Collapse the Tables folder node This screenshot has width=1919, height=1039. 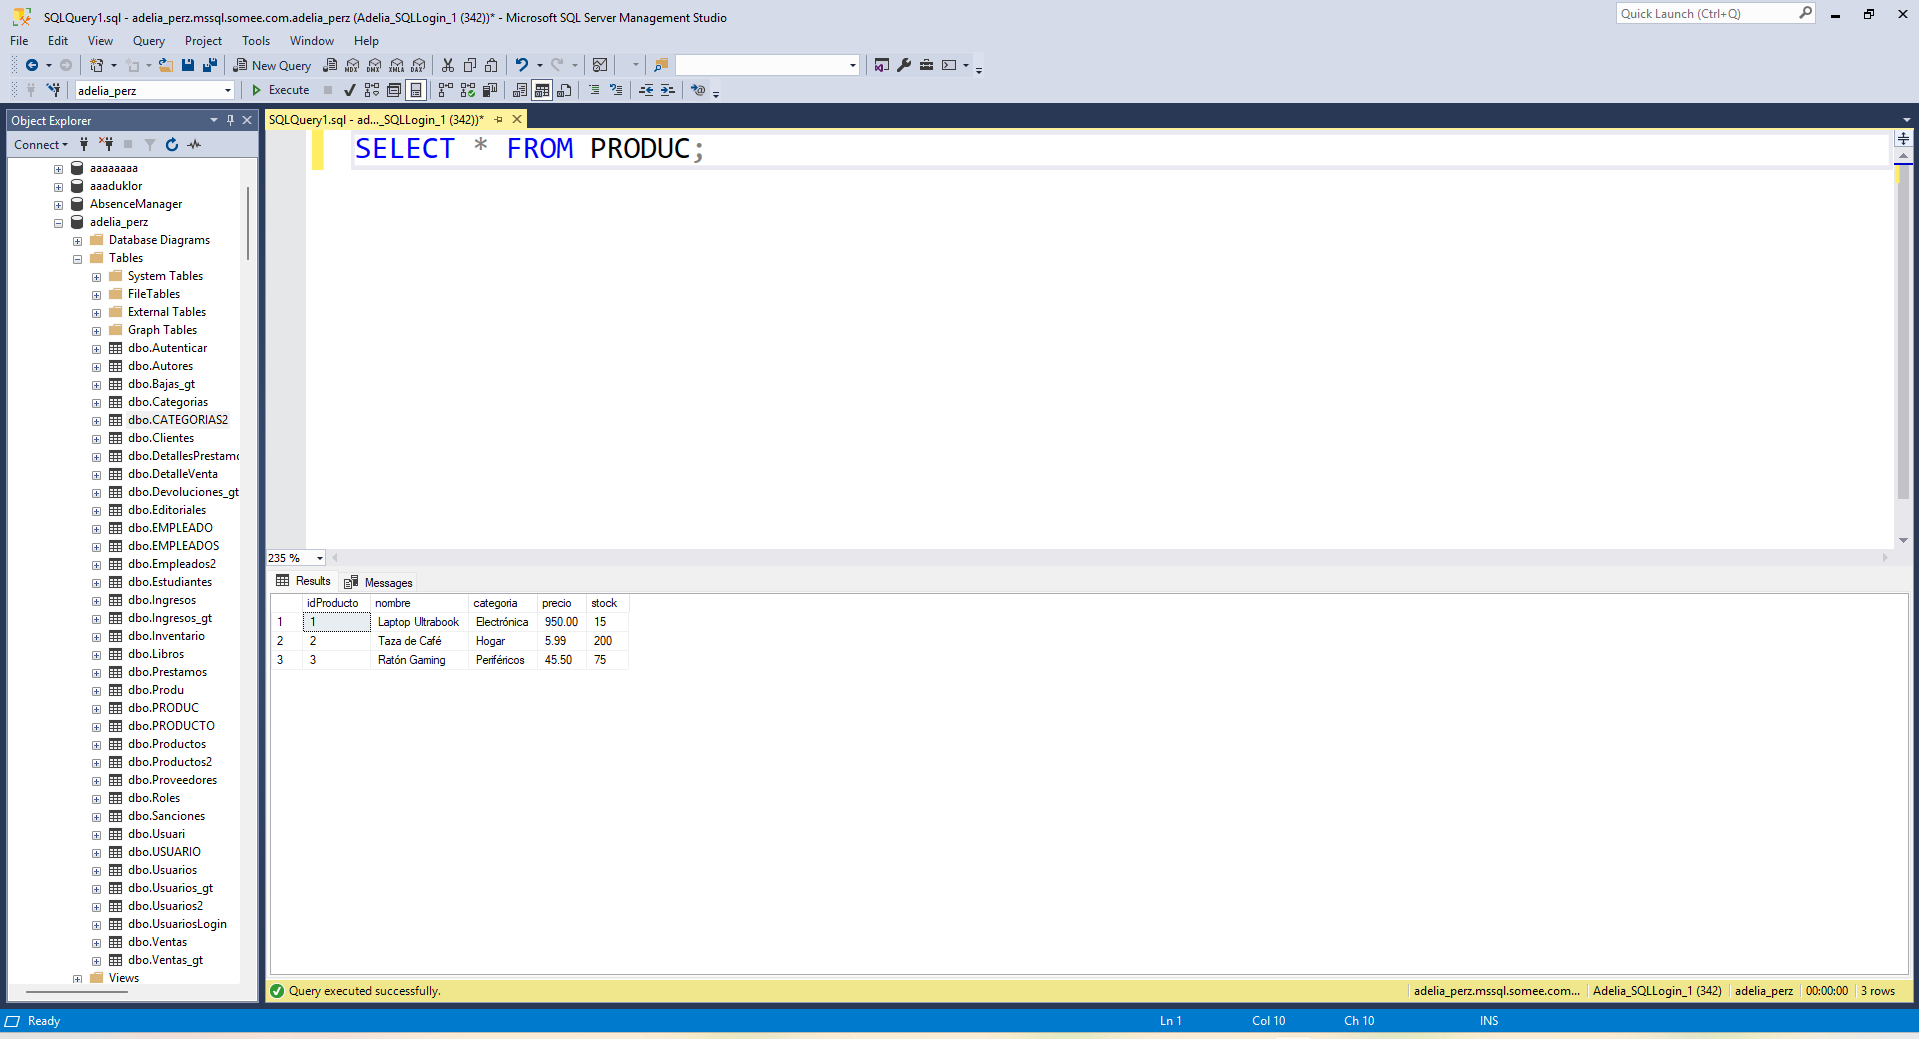pyautogui.click(x=78, y=259)
